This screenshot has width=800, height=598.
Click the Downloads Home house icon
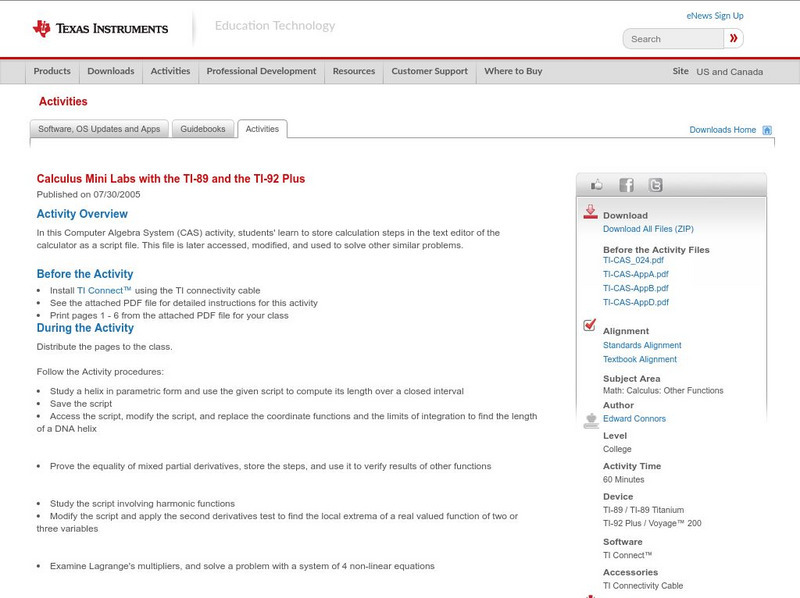point(767,130)
